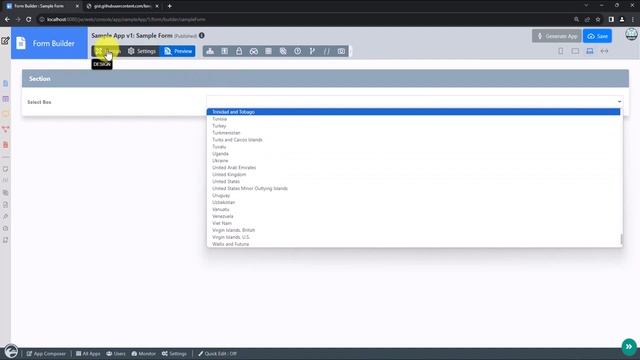Open Users in bottom bar
This screenshot has width=640, height=360.
click(116, 353)
